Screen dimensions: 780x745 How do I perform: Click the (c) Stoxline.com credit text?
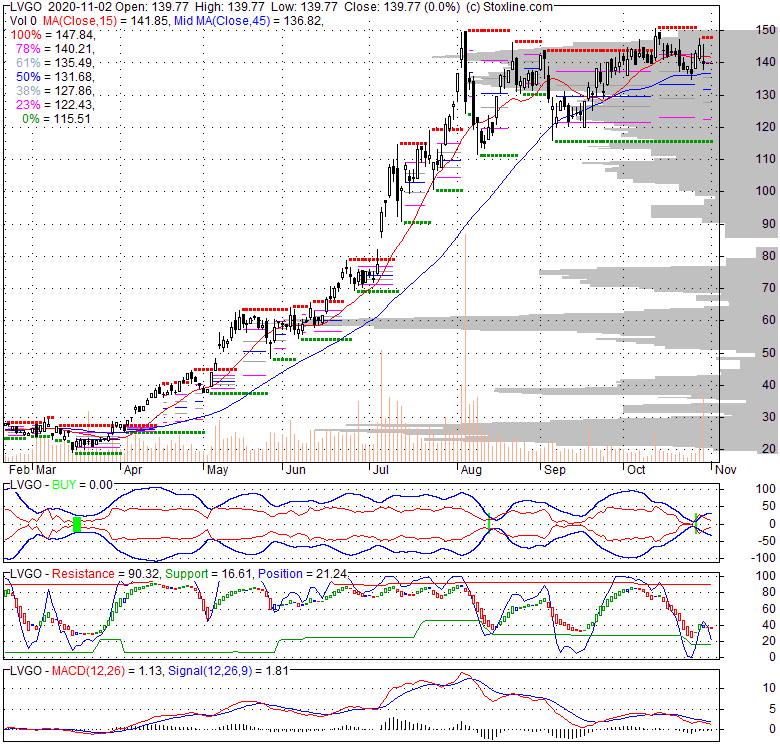click(x=509, y=7)
